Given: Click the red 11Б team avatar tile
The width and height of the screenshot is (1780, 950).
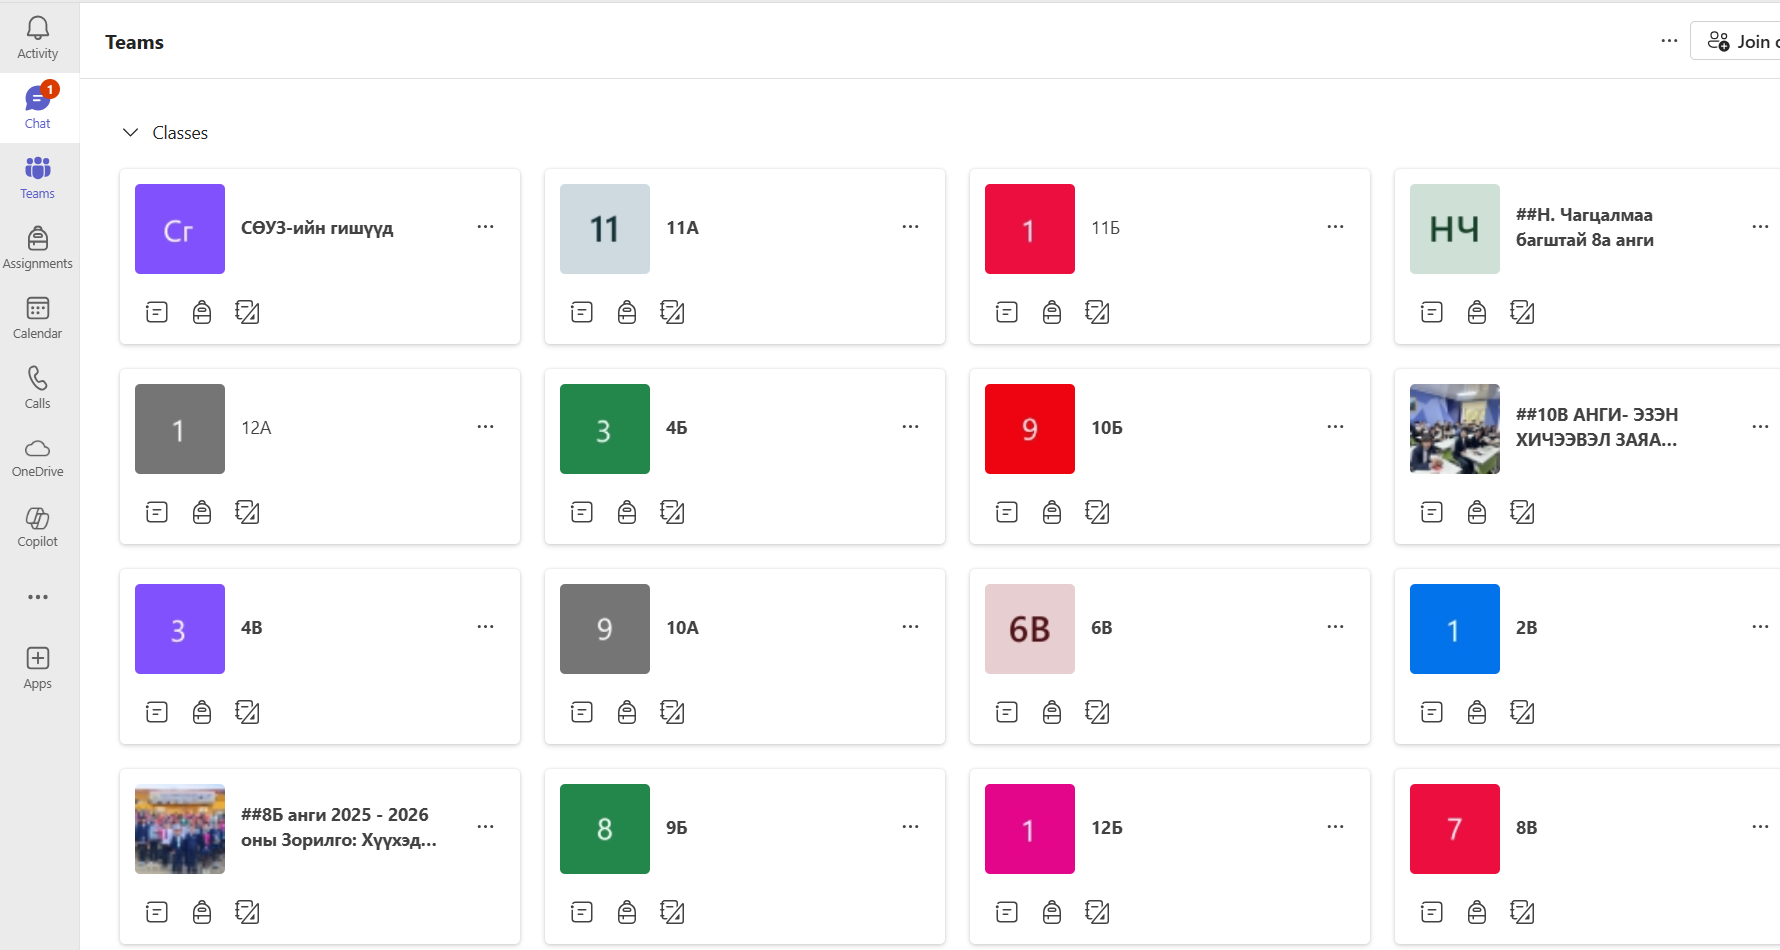Looking at the screenshot, I should [x=1029, y=229].
